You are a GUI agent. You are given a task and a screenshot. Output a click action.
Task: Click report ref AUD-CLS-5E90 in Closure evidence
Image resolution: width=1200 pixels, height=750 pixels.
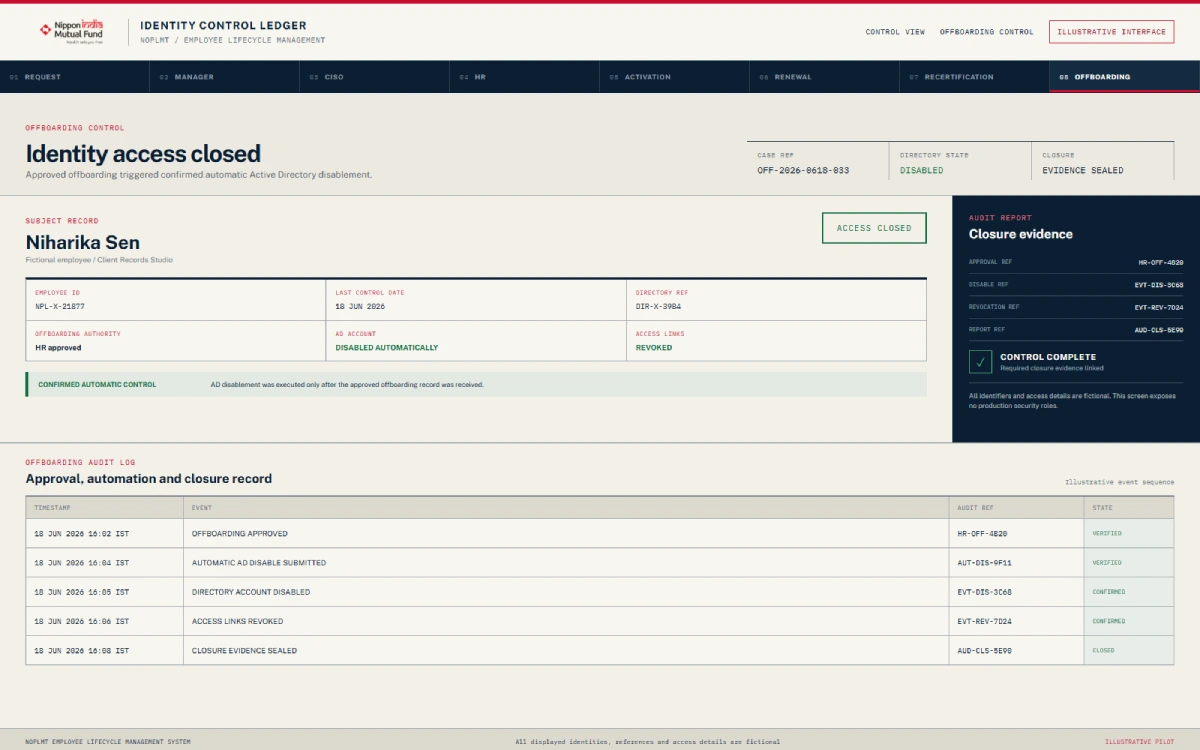point(1160,330)
